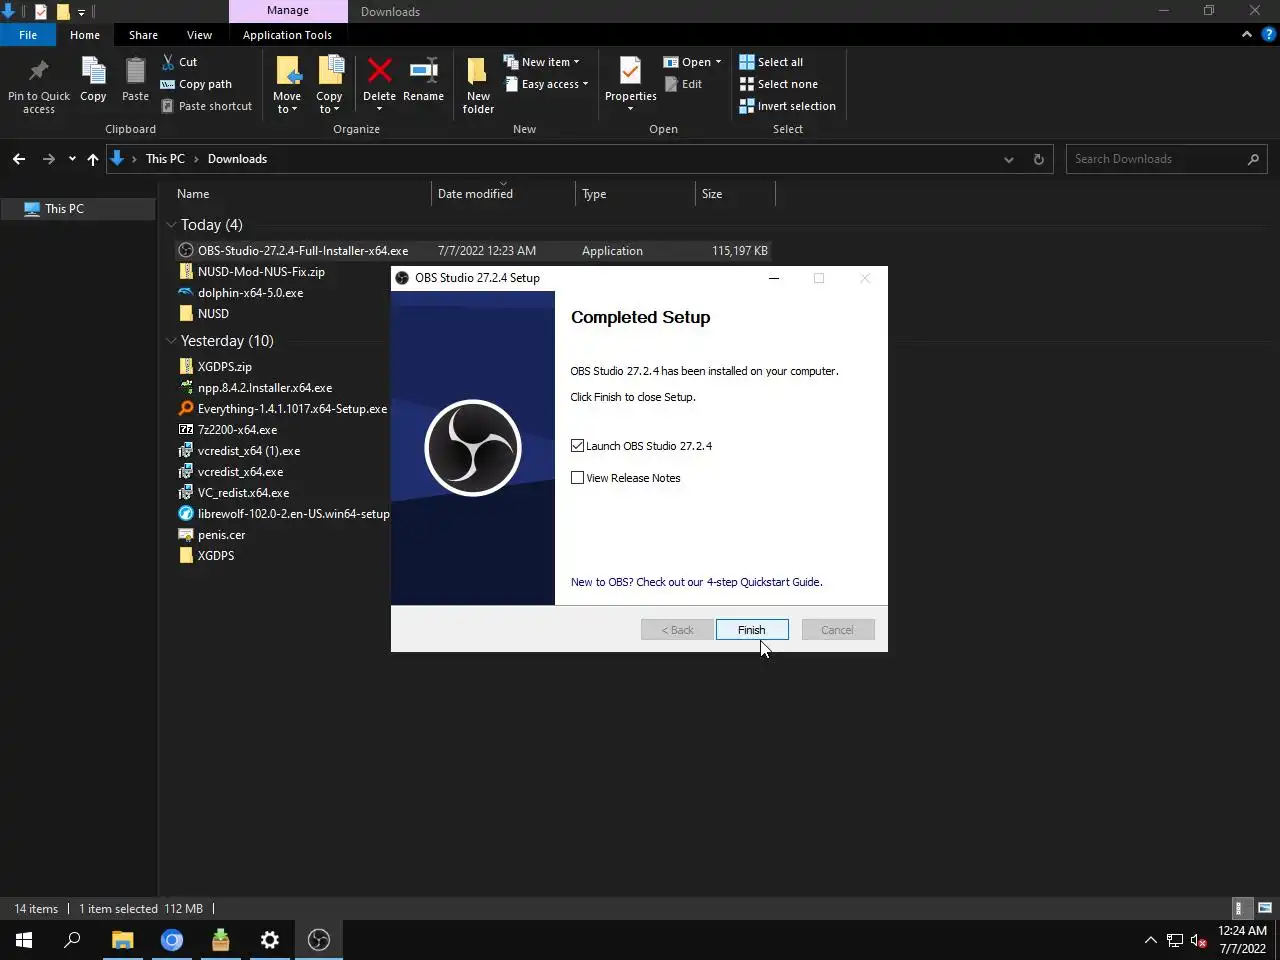Select NUSD-Mod-NUS-Fix.zip file

tap(261, 272)
